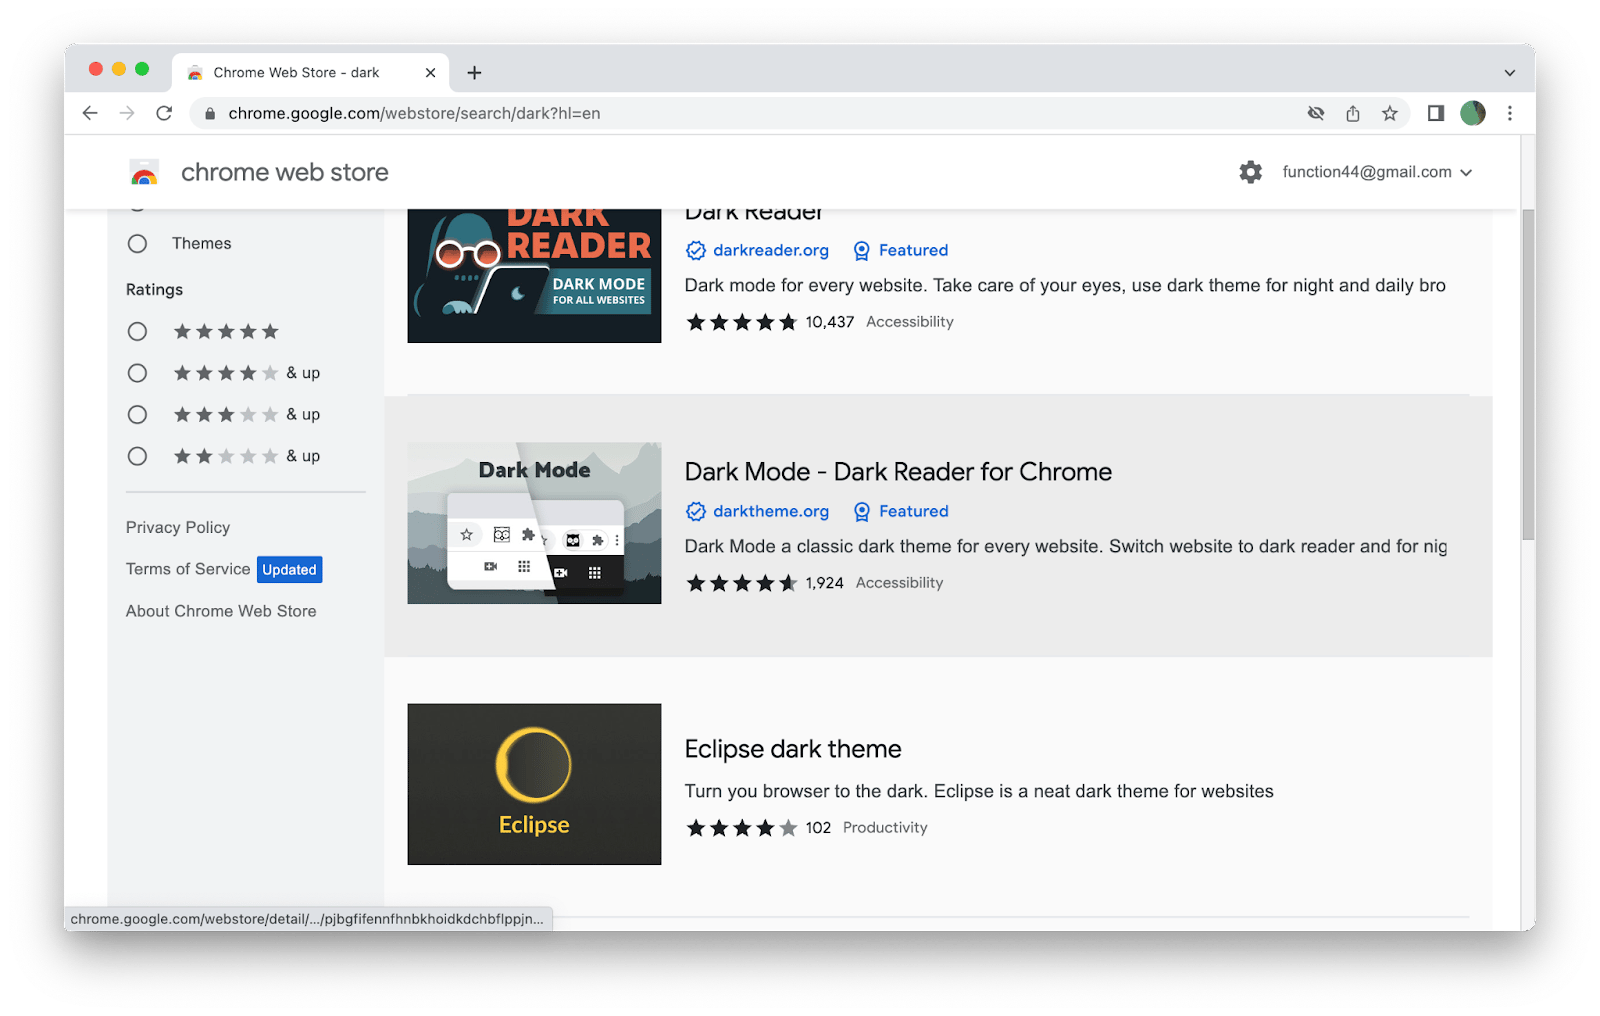Screen dimensions: 1600x1016
Task: Click the lock icon in the address bar
Action: point(210,114)
